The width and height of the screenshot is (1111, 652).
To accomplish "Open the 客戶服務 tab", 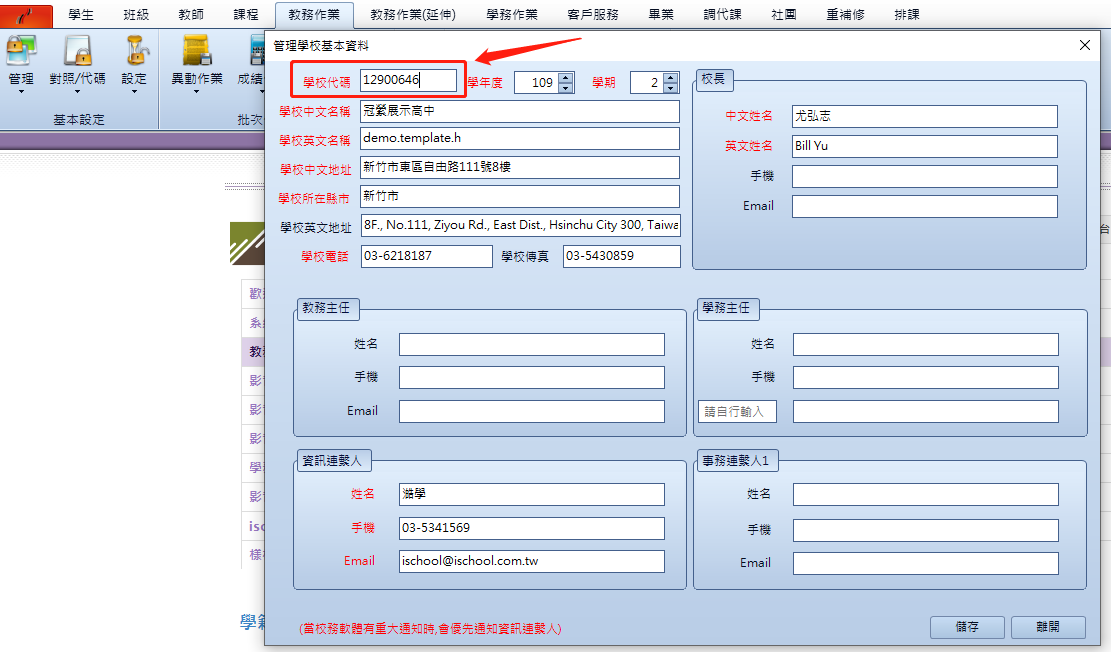I will [x=593, y=15].
